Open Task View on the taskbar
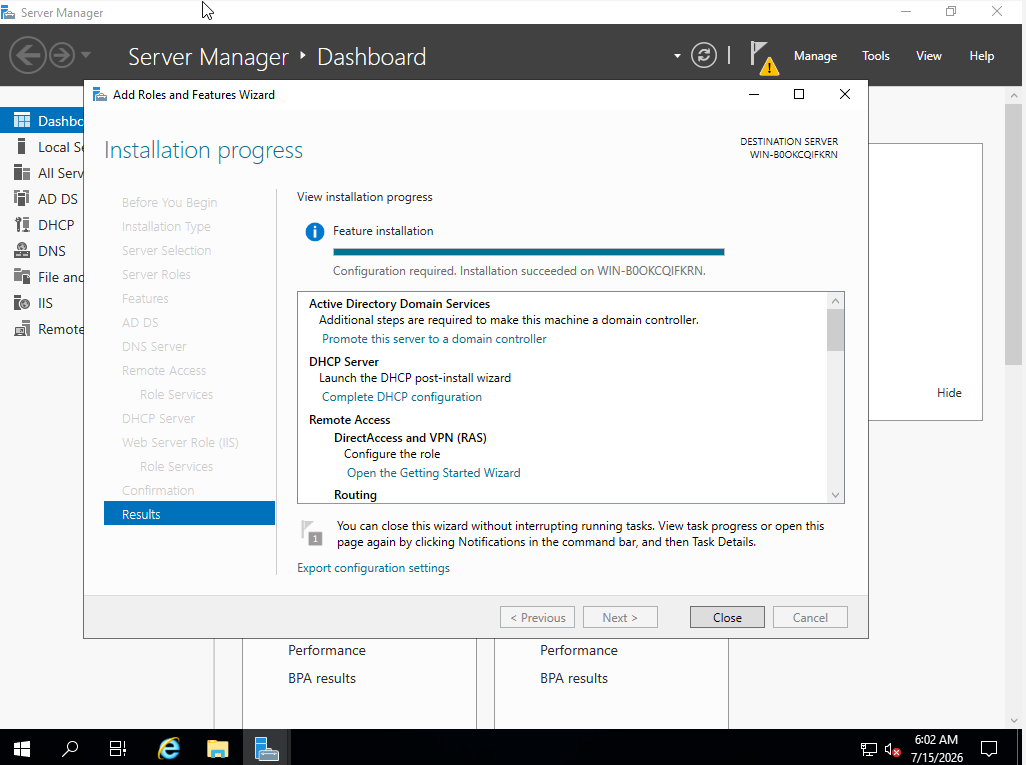1026x765 pixels. [118, 748]
